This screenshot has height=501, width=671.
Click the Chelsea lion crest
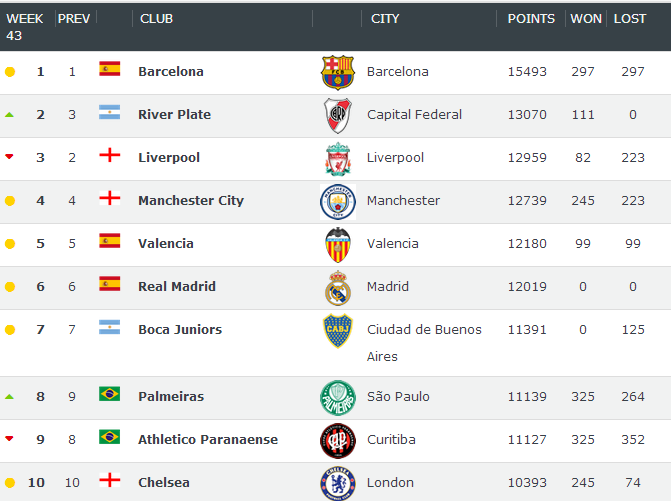(x=338, y=483)
